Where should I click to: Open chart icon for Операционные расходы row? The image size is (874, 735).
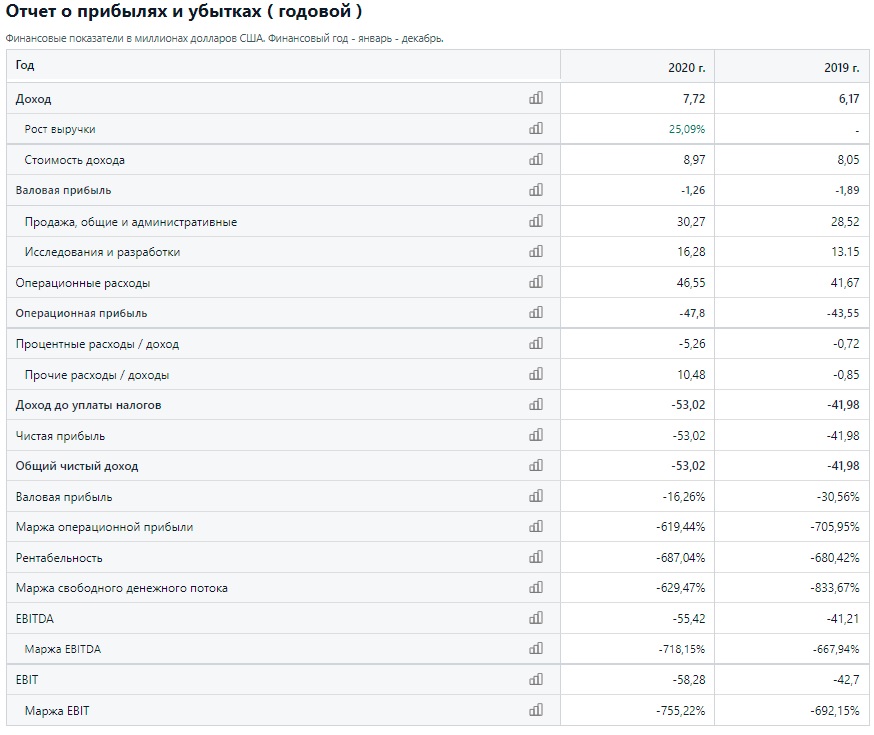(536, 282)
